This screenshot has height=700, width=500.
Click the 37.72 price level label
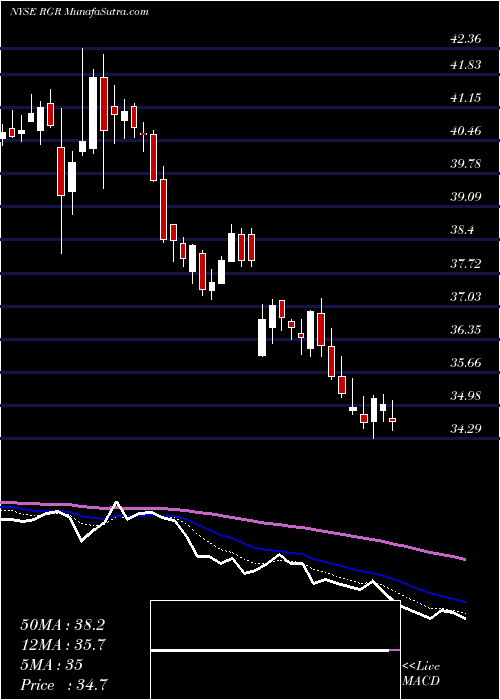[466, 264]
